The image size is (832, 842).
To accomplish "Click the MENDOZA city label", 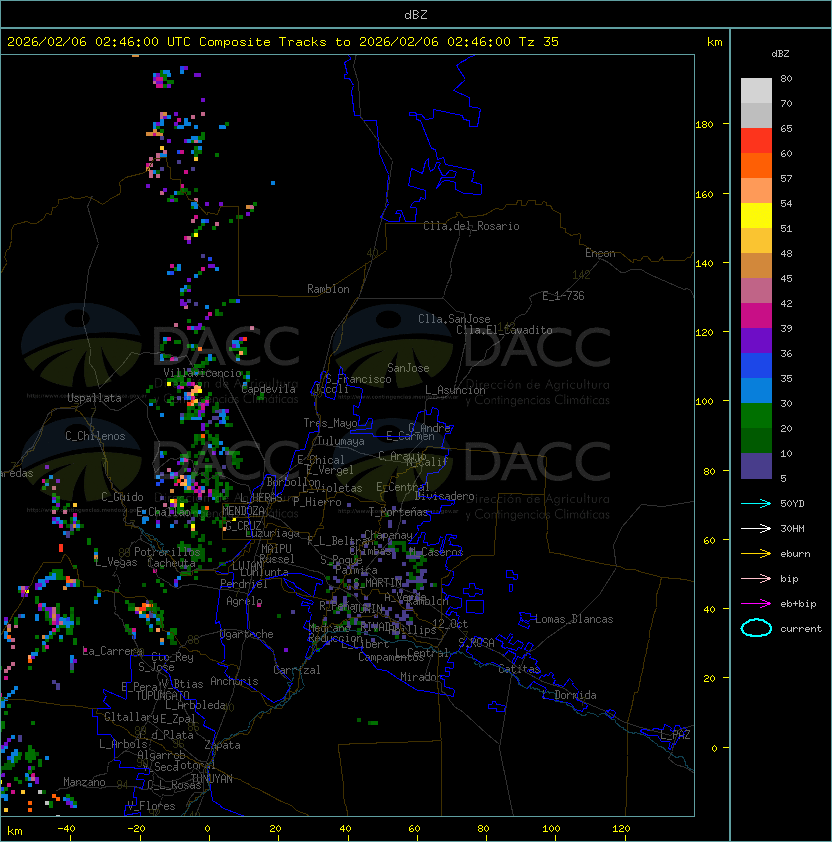I will 244,511.
